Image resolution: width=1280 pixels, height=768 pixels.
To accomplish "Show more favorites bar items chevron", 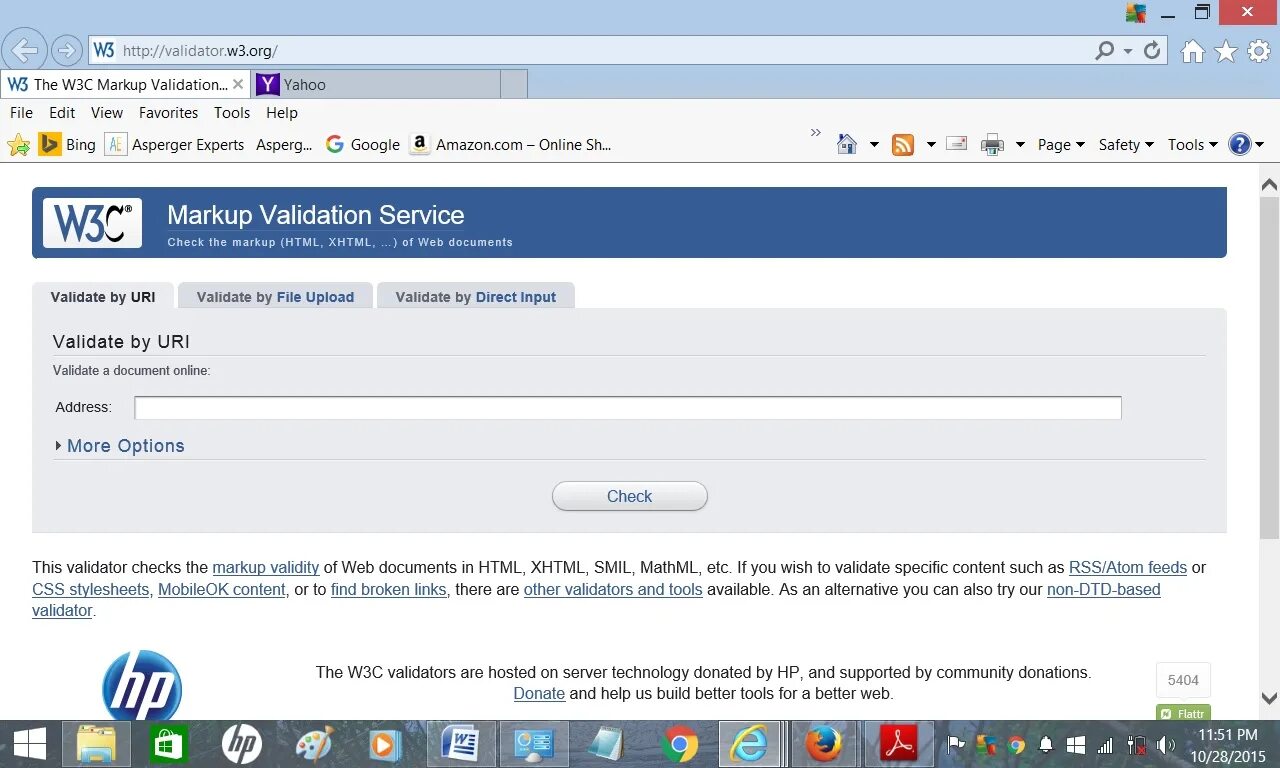I will (815, 132).
